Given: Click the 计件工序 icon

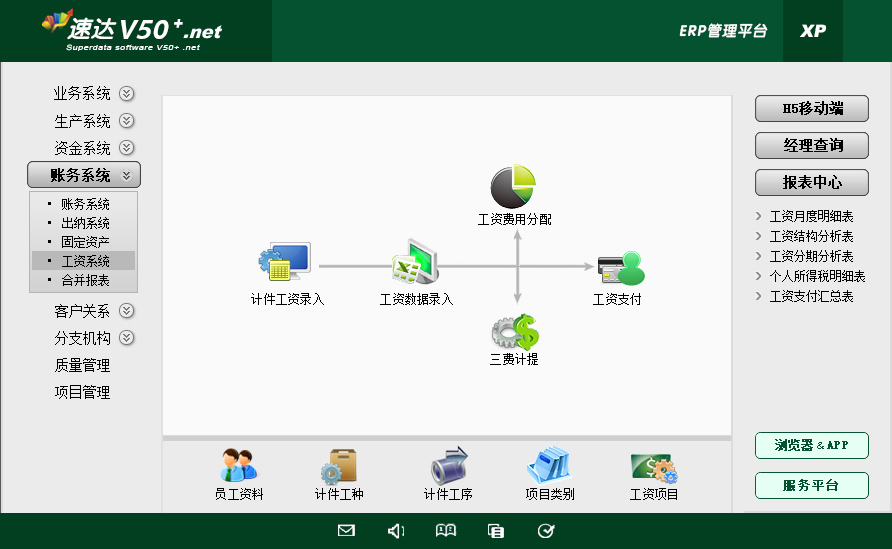Looking at the screenshot, I should click(x=448, y=466).
